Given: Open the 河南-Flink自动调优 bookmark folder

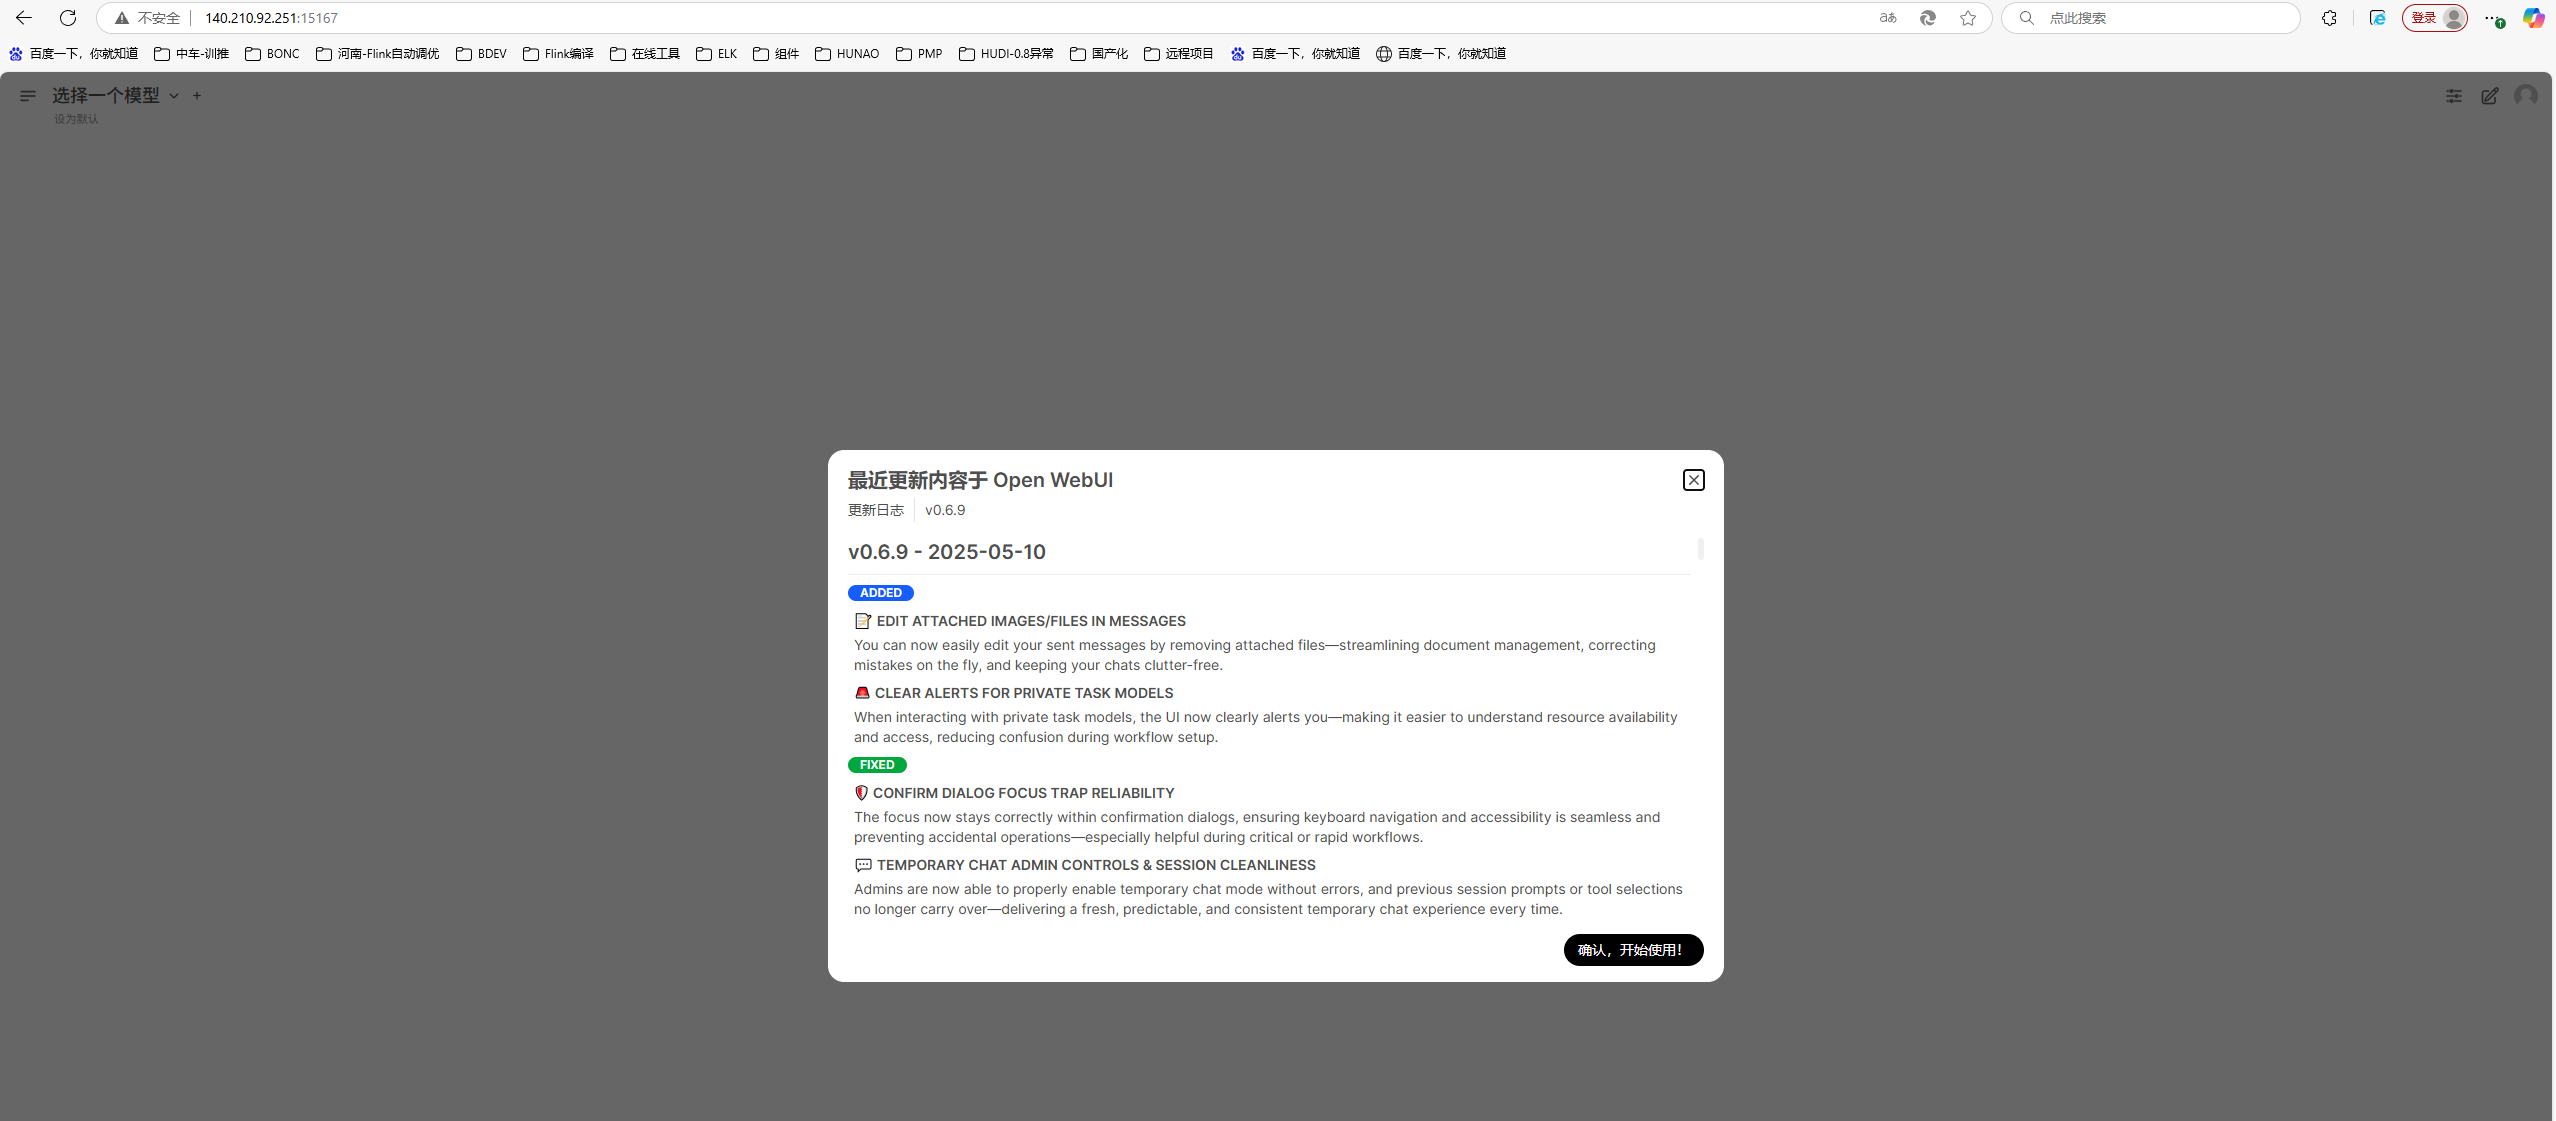Looking at the screenshot, I should coord(377,54).
